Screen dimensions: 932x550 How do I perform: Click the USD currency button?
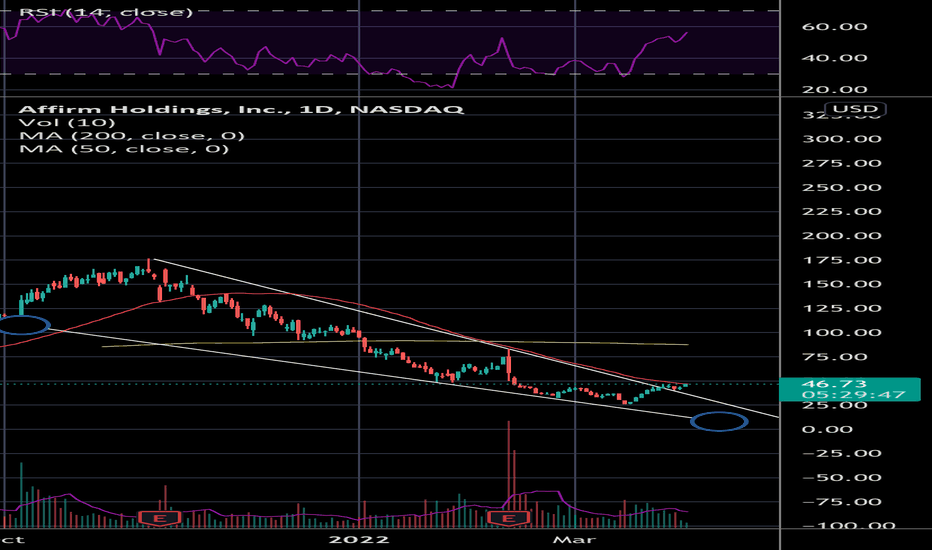[855, 109]
